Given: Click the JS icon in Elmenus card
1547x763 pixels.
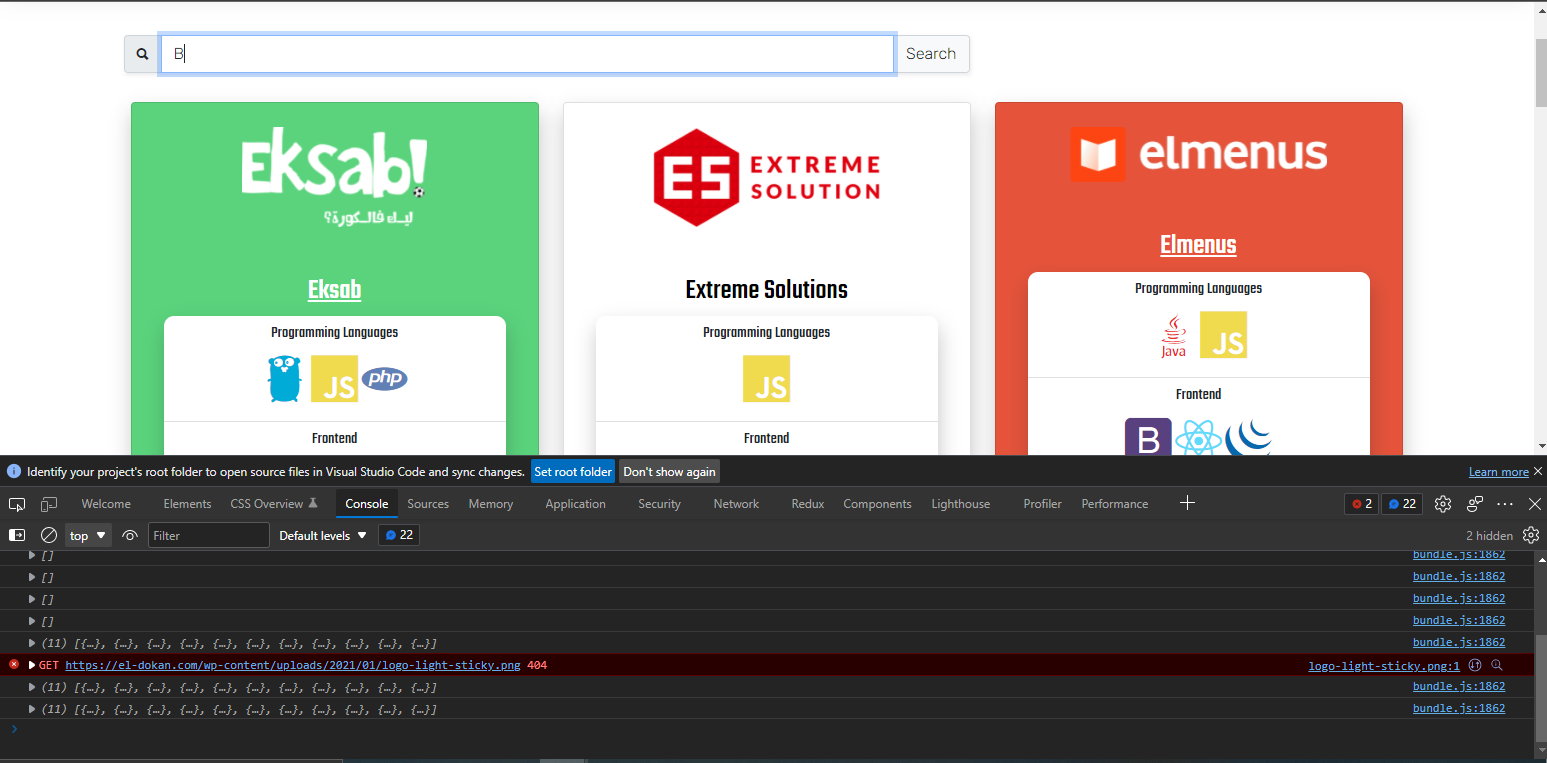Looking at the screenshot, I should [x=1224, y=335].
